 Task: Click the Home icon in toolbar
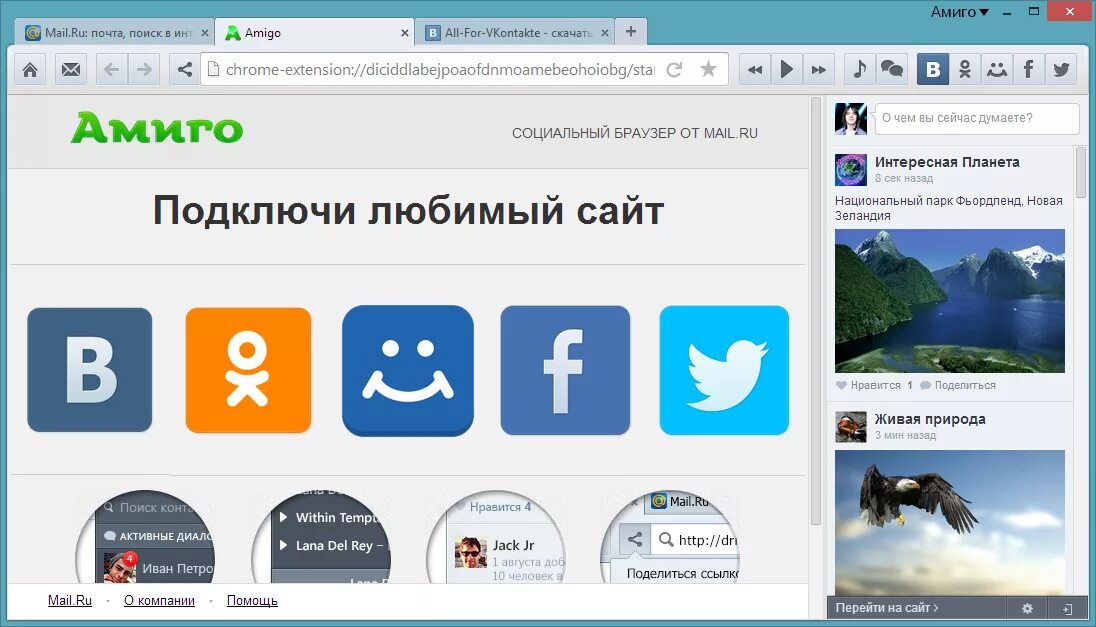[30, 69]
